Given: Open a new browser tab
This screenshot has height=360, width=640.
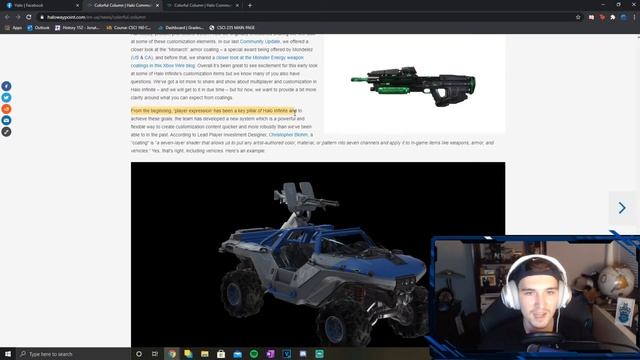Looking at the screenshot, I should (x=250, y=5).
